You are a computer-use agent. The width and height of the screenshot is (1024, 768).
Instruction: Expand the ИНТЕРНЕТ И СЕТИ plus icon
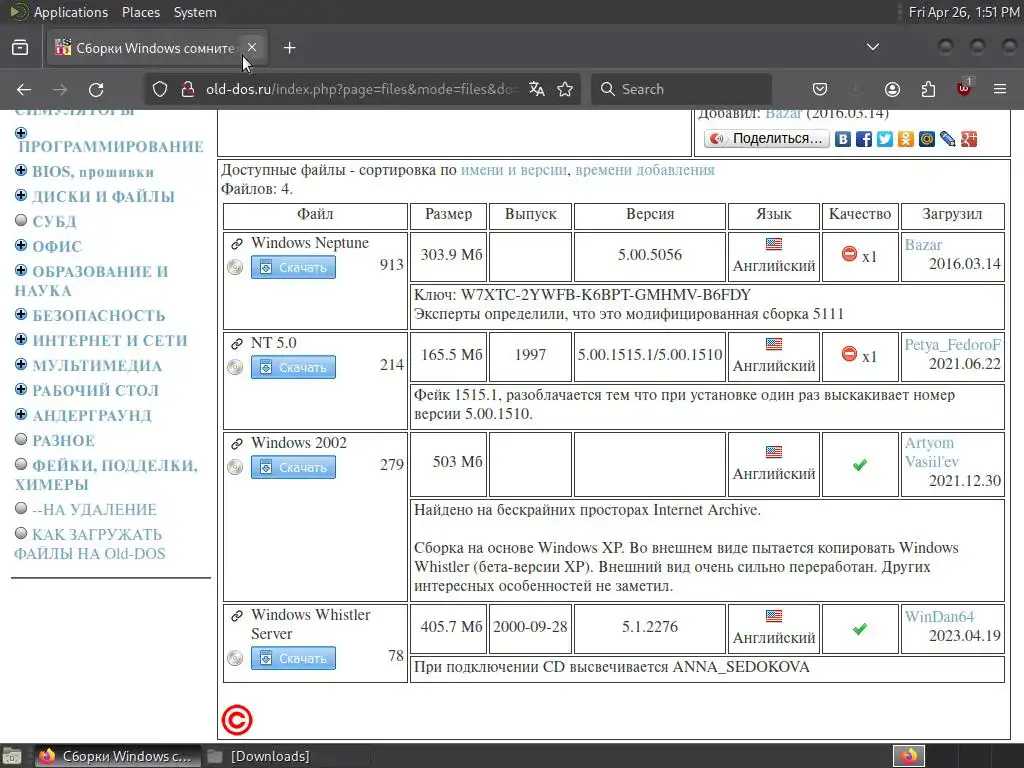pyautogui.click(x=21, y=340)
